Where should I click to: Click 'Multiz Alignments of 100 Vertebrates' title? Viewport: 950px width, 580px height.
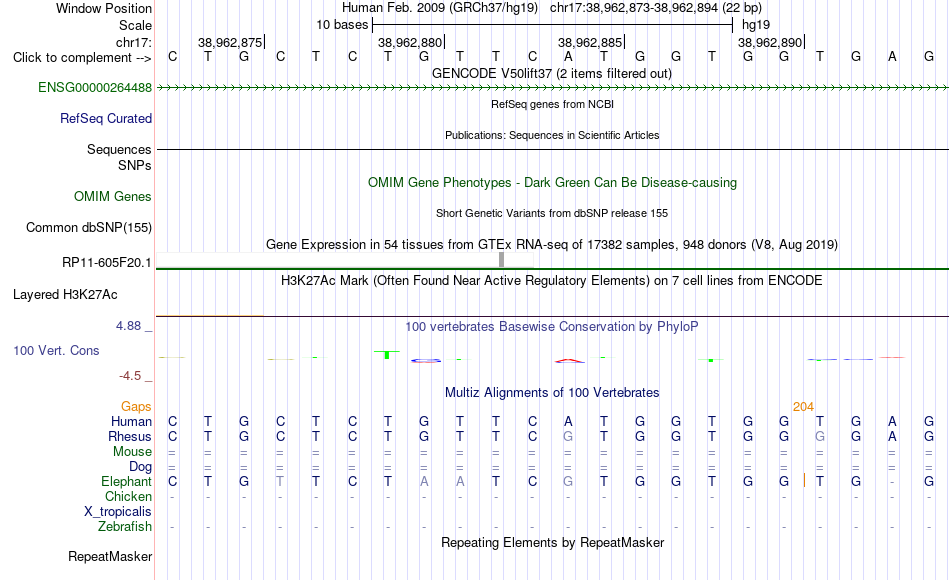(552, 393)
